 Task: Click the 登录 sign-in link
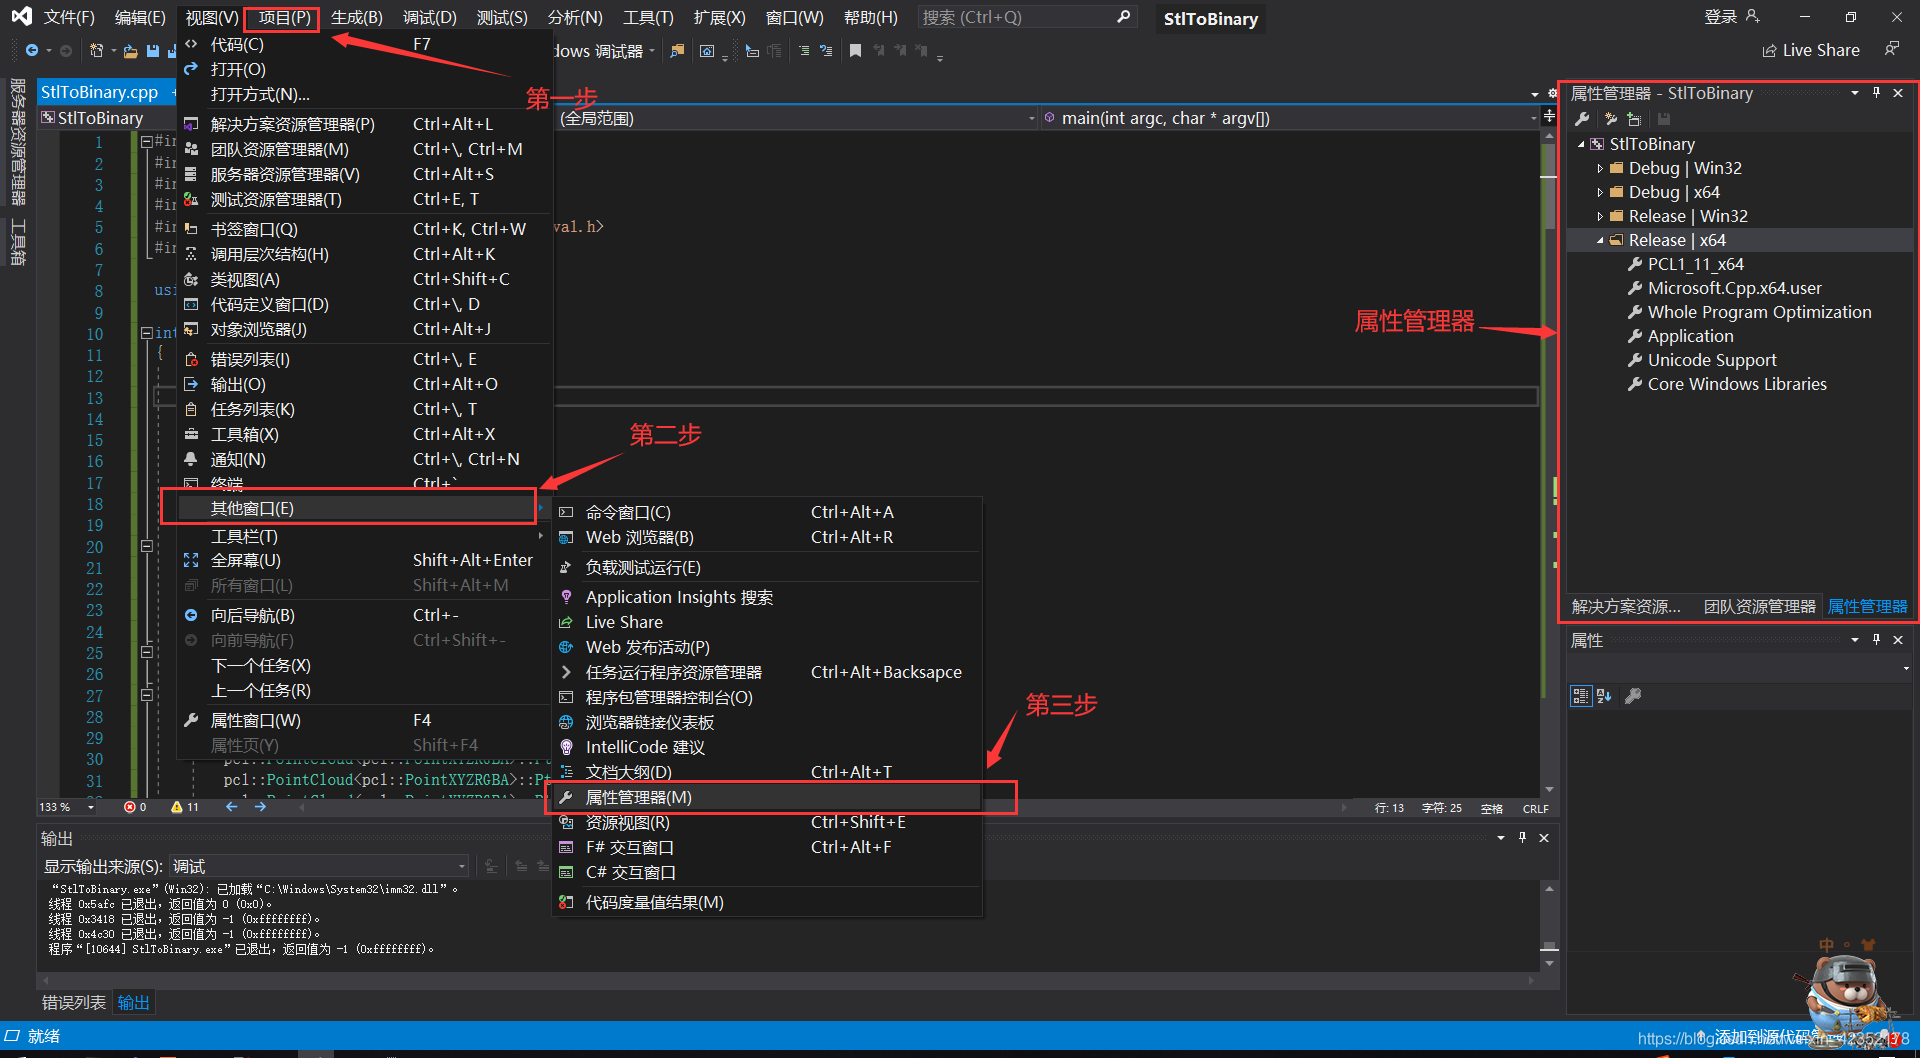(1720, 17)
